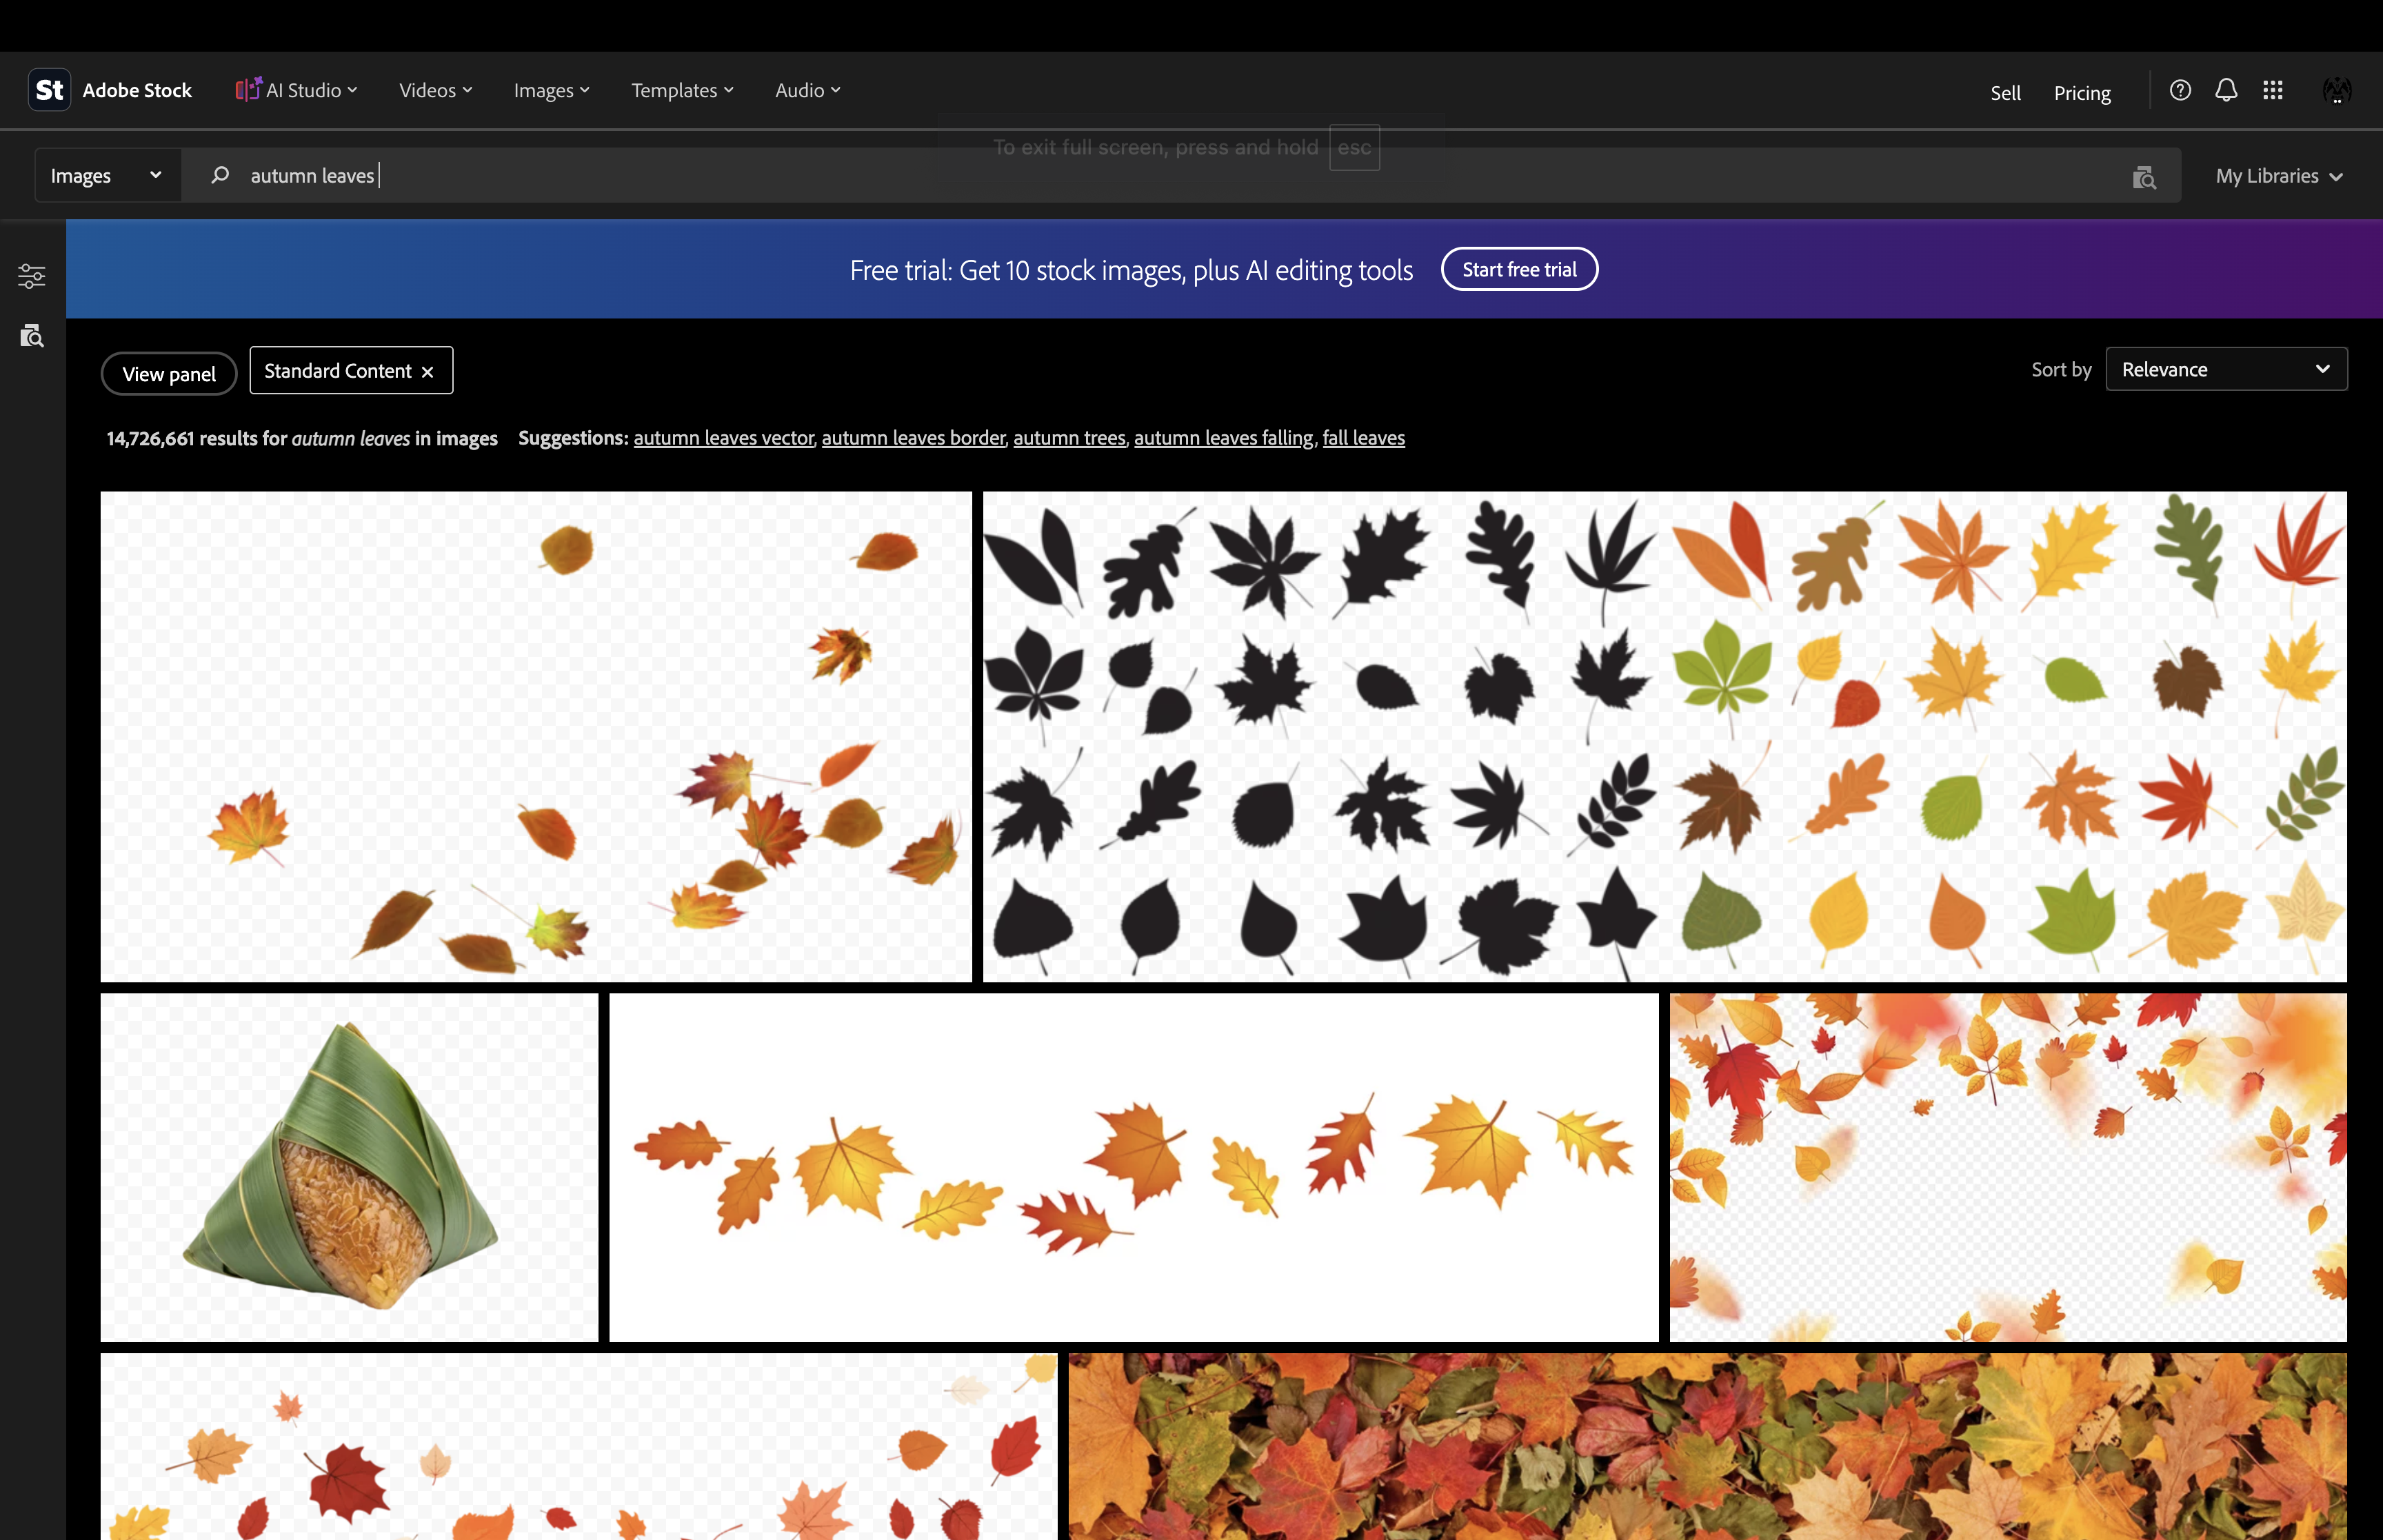
Task: Follow the autumn trees suggestion
Action: click(x=1069, y=437)
